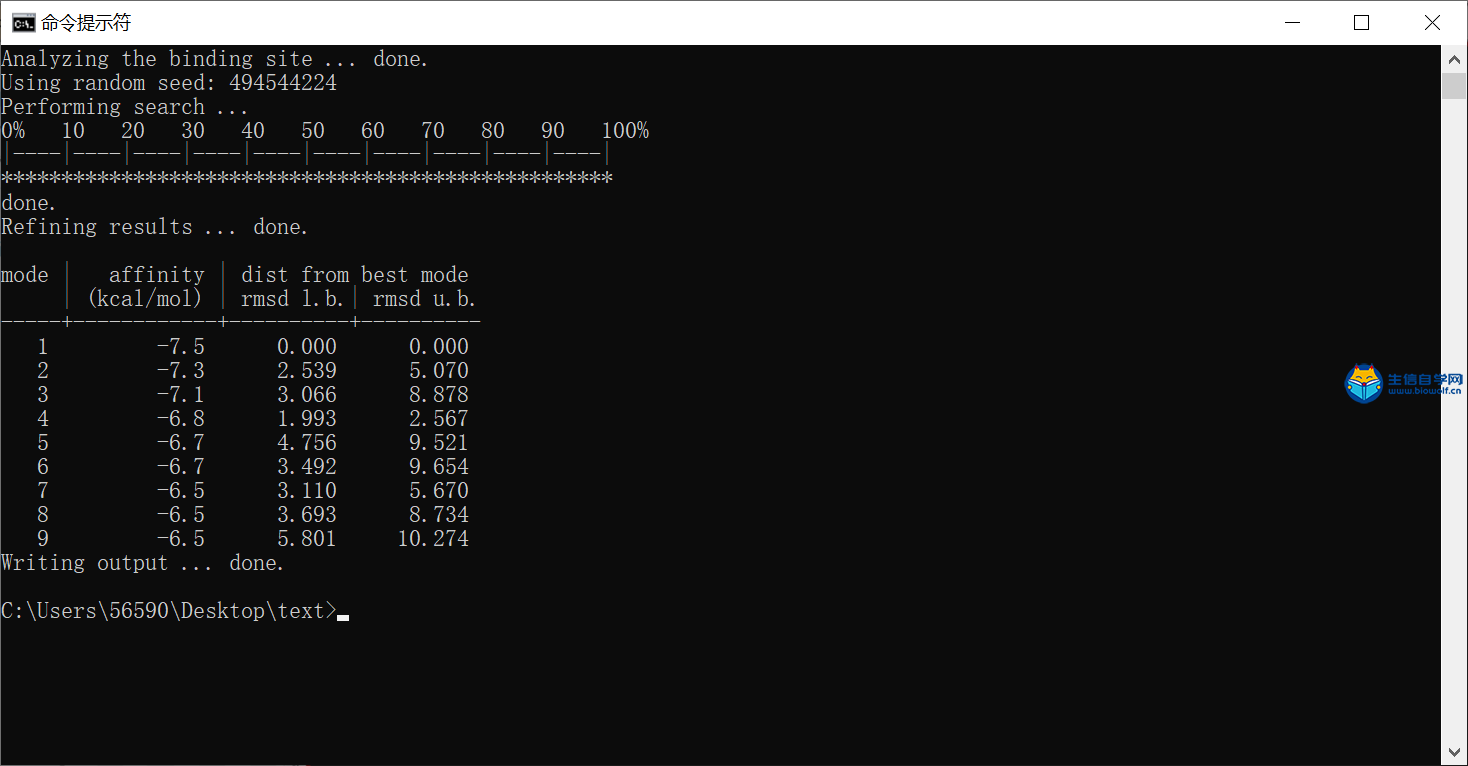Click rmsd l.b. value 5.801

[307, 539]
